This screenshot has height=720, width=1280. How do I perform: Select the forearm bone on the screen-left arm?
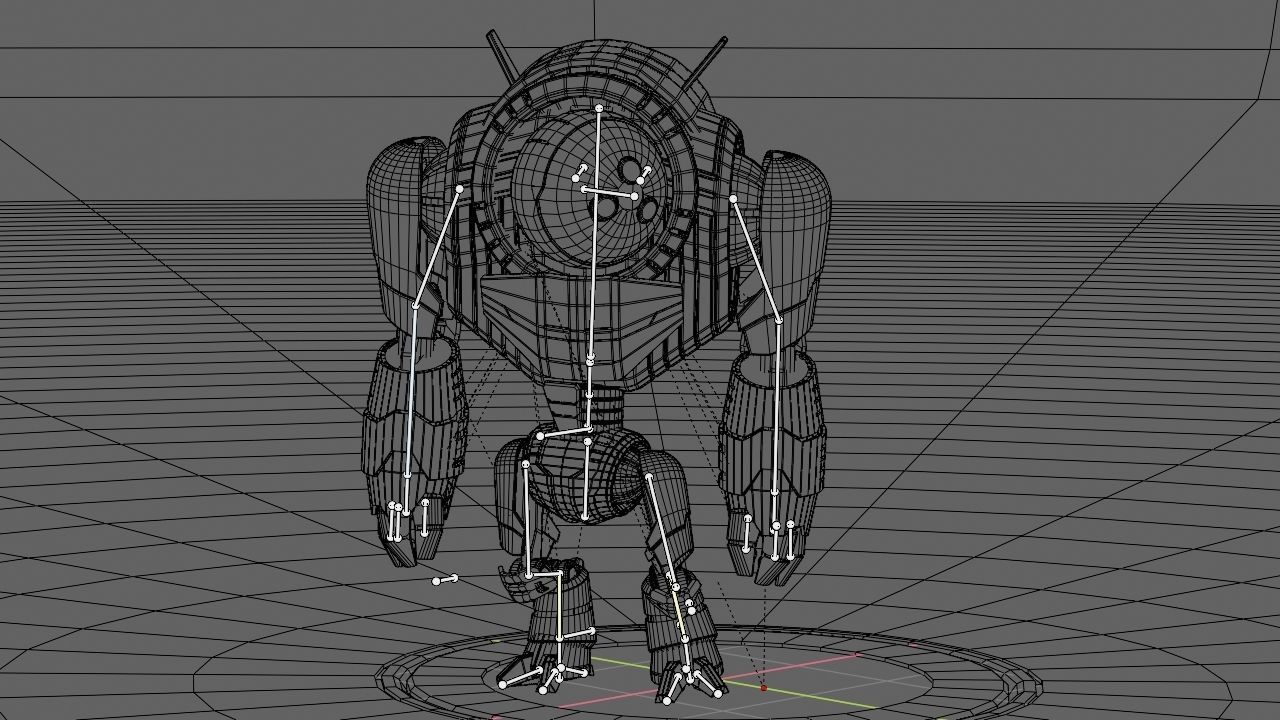pyautogui.click(x=410, y=392)
